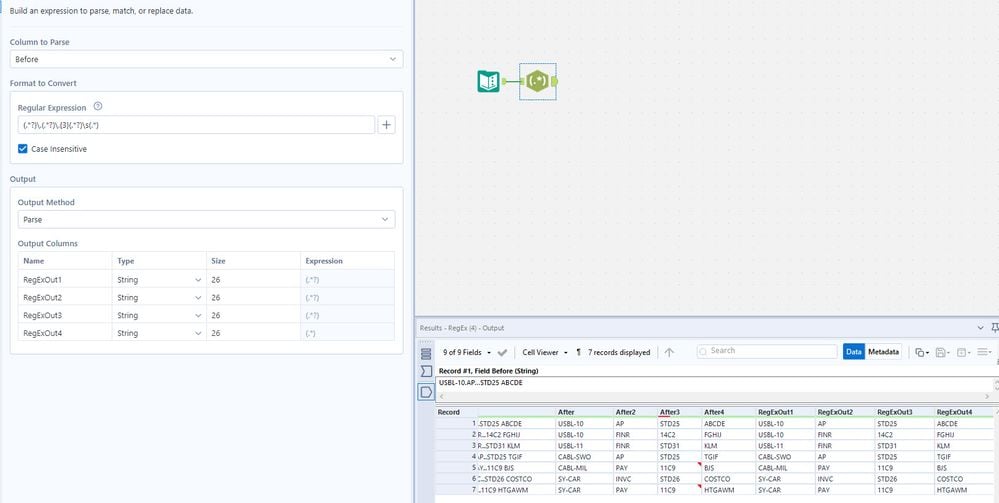Viewport: 999px width, 503px height.
Task: Select the 'CABL-SWO' cell in After column
Action: [x=584, y=456]
